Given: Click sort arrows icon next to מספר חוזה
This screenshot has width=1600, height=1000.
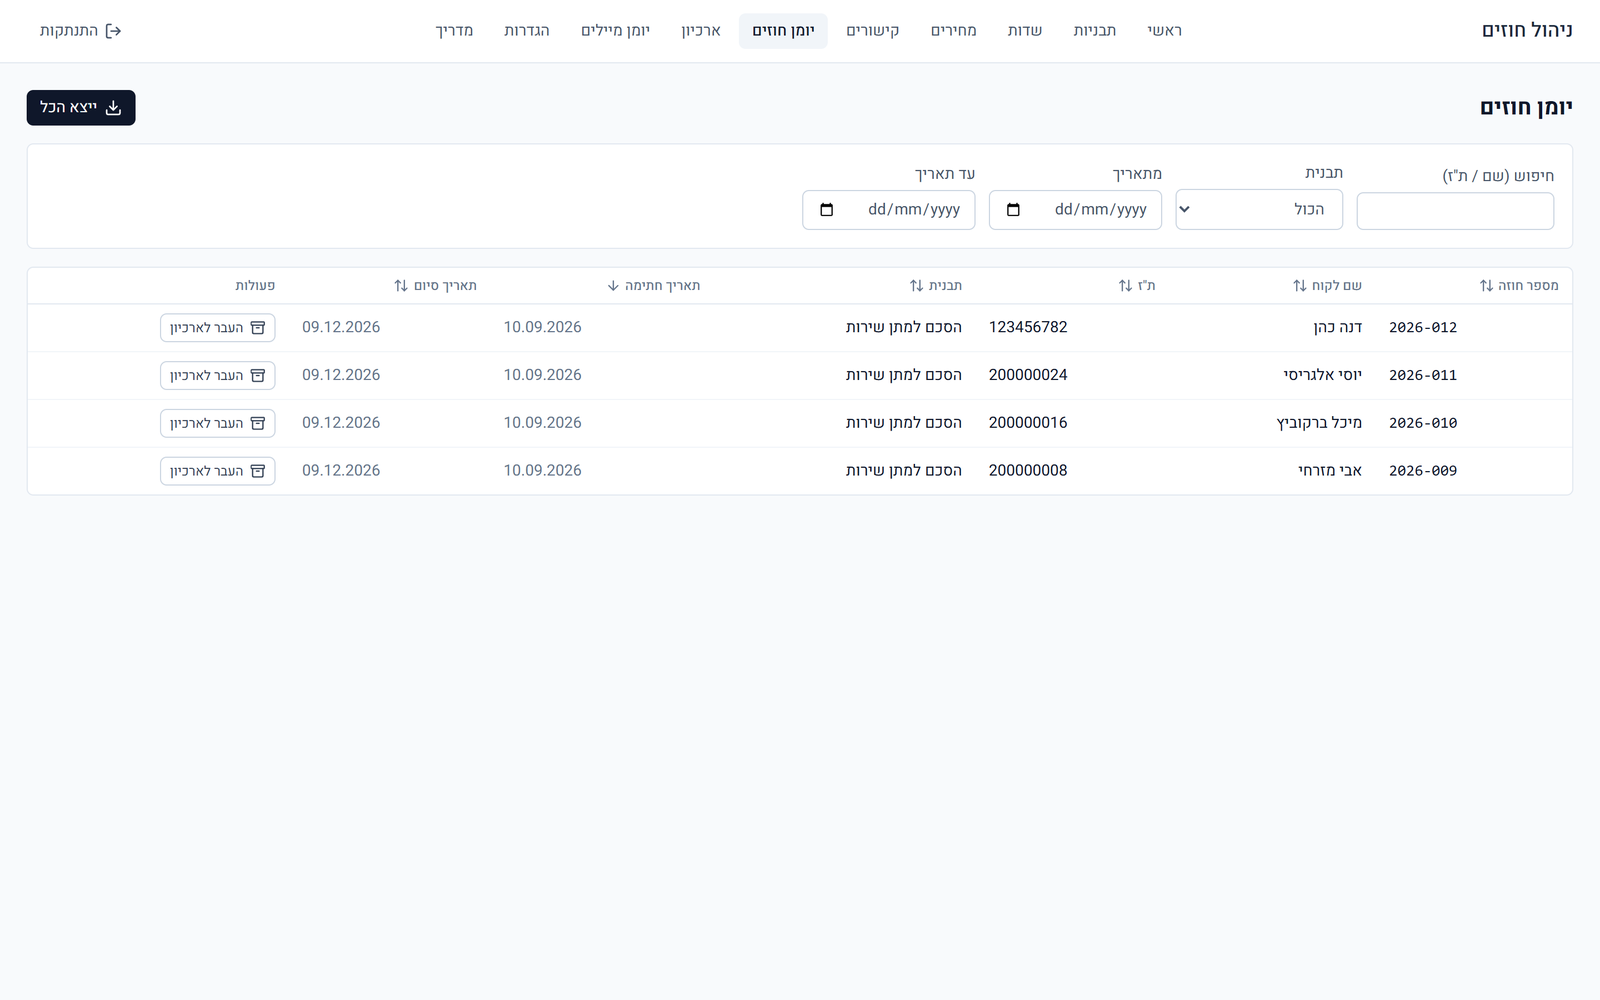Looking at the screenshot, I should pyautogui.click(x=1486, y=286).
